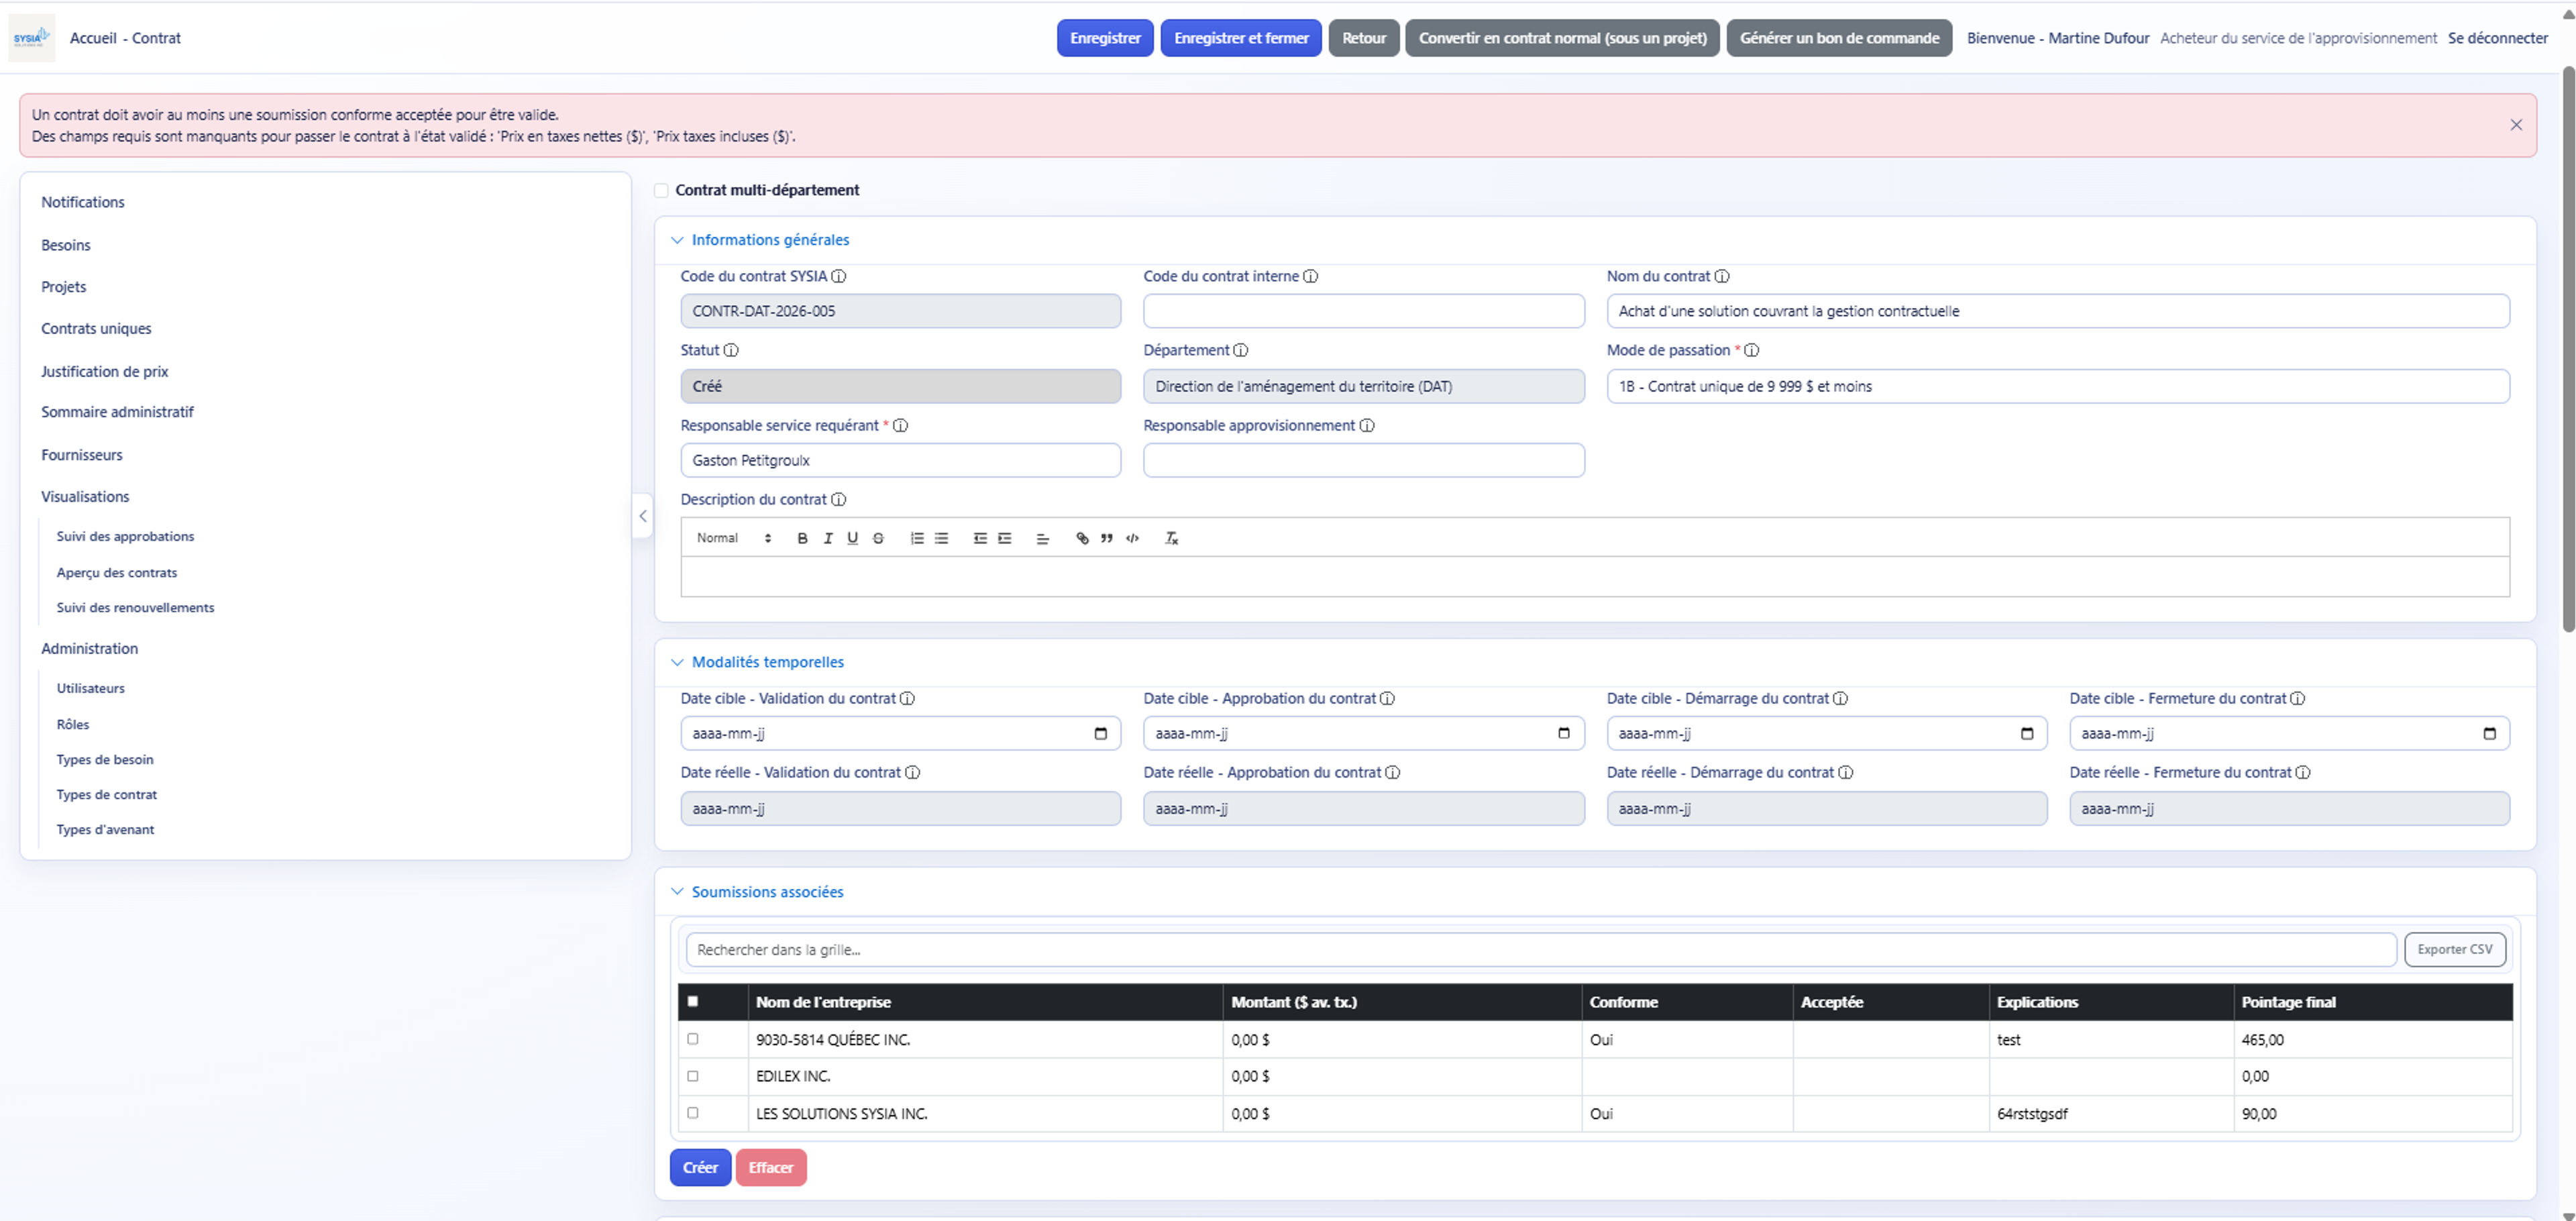Open the Responsable service requérant field

[x=900, y=460]
